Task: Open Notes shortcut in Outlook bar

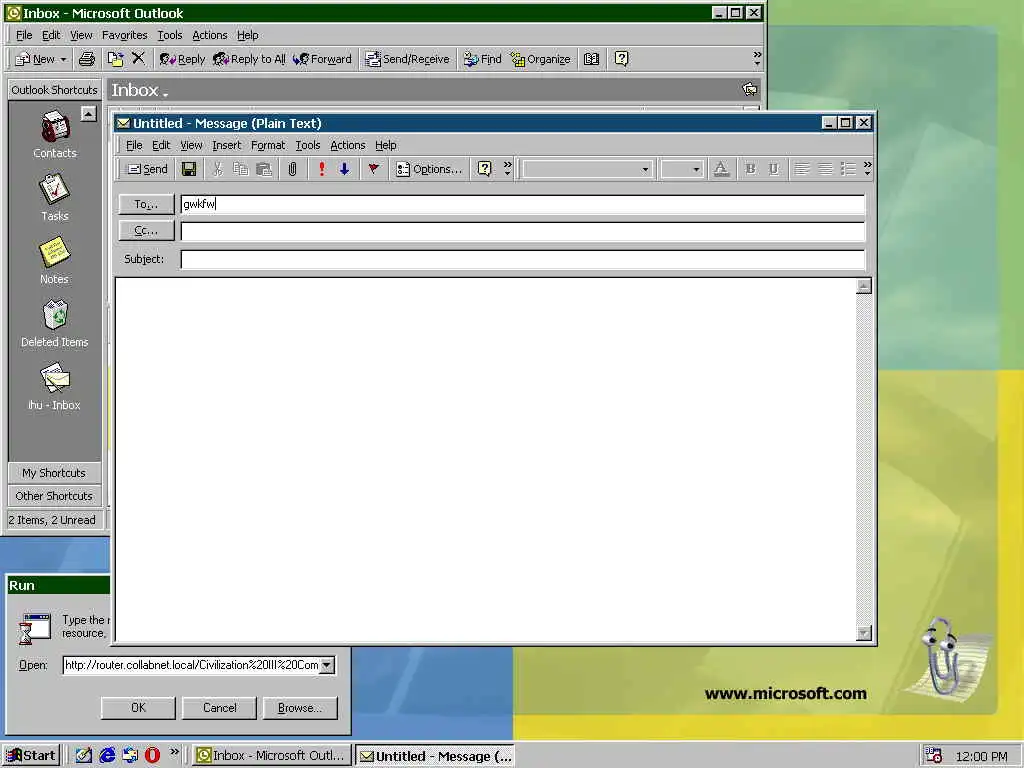Action: (x=54, y=261)
